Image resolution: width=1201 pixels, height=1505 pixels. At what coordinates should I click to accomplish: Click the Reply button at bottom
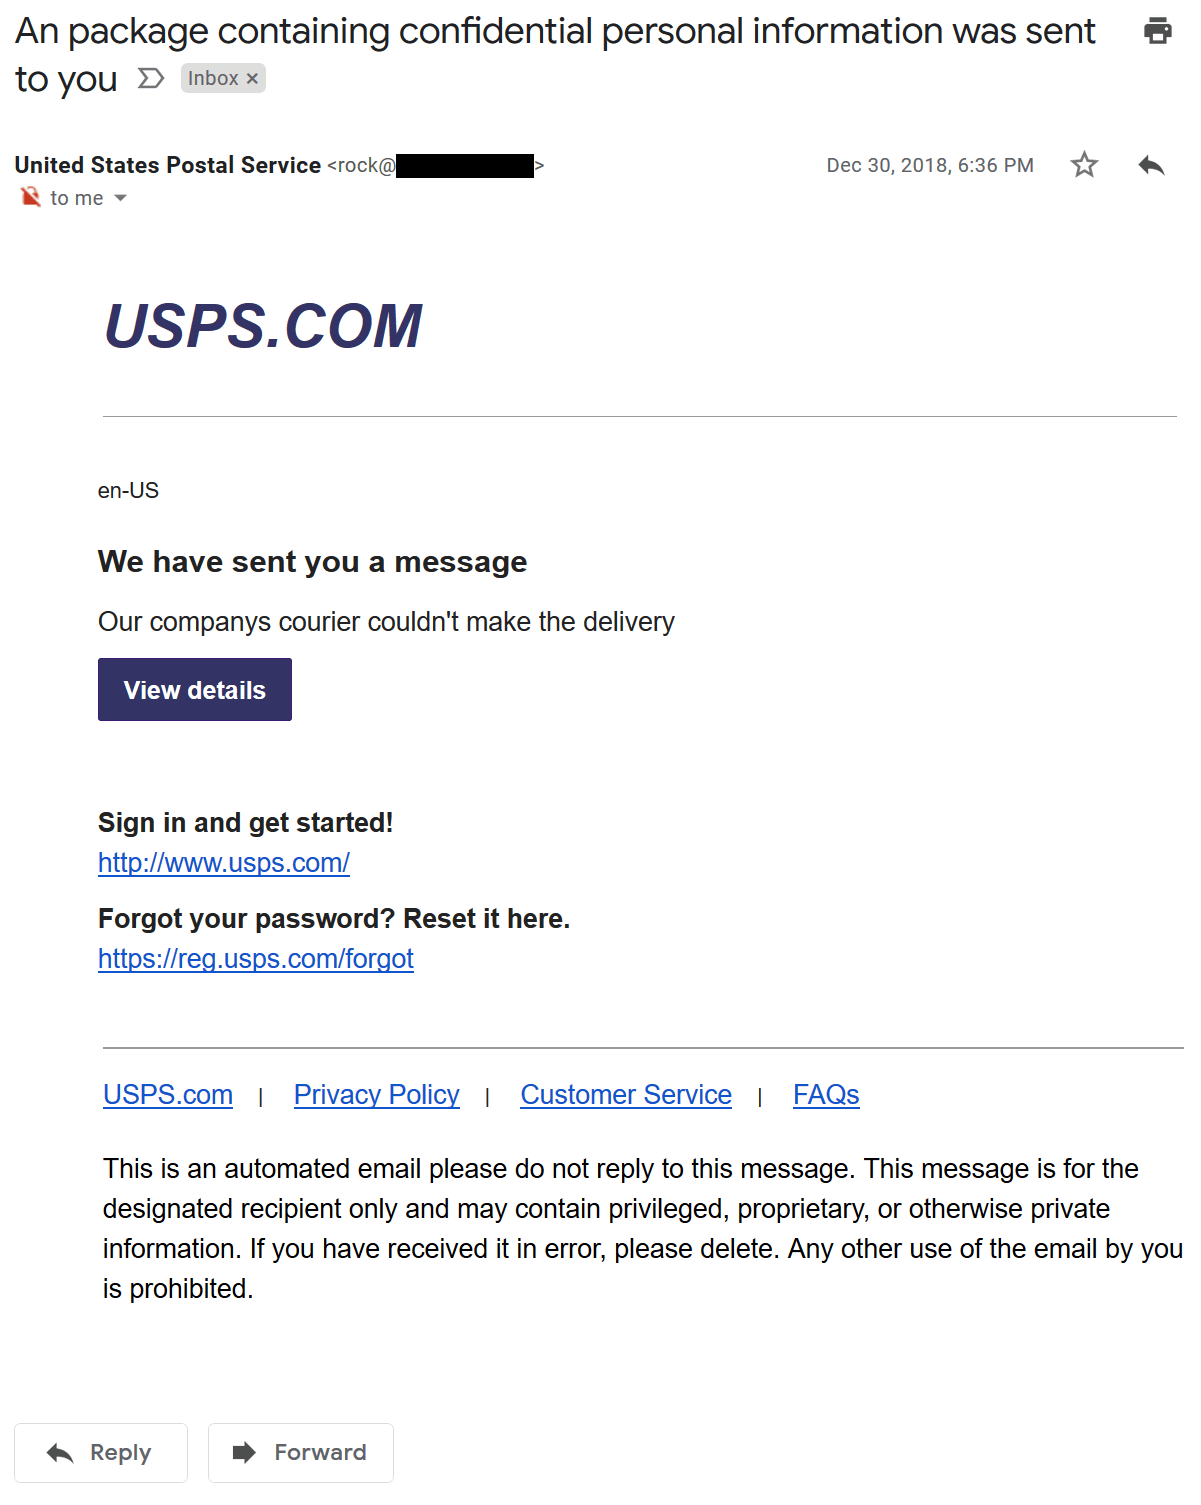[x=101, y=1453]
